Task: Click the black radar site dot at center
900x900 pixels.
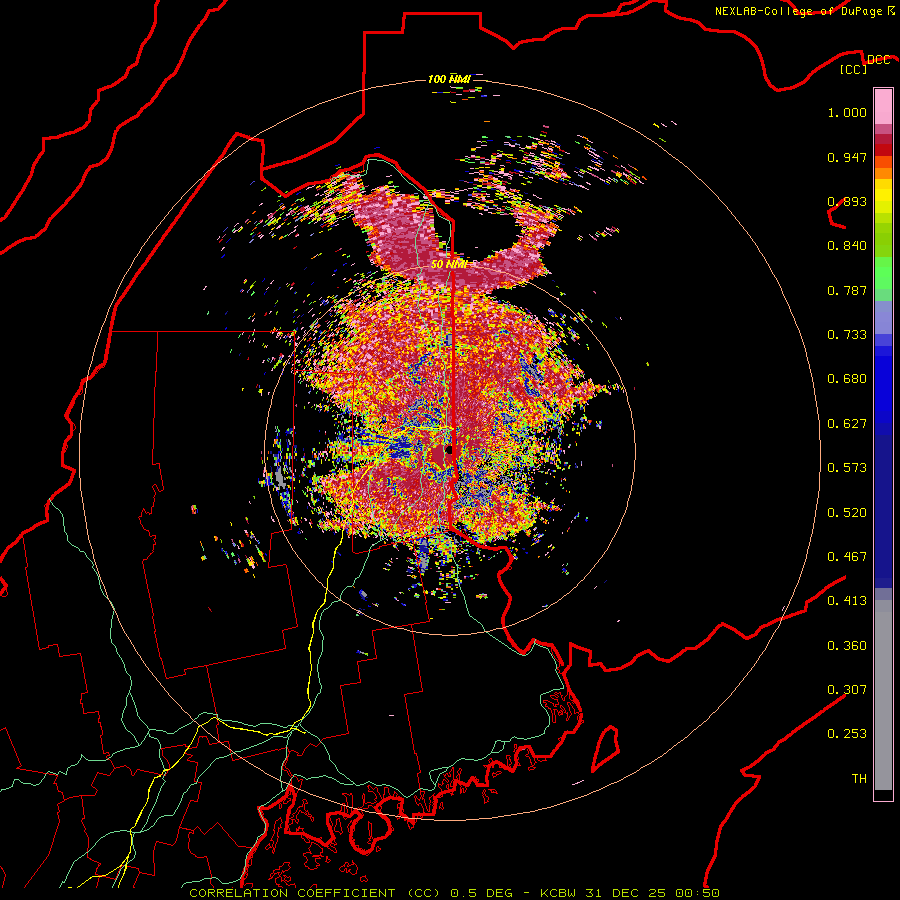Action: tap(449, 450)
